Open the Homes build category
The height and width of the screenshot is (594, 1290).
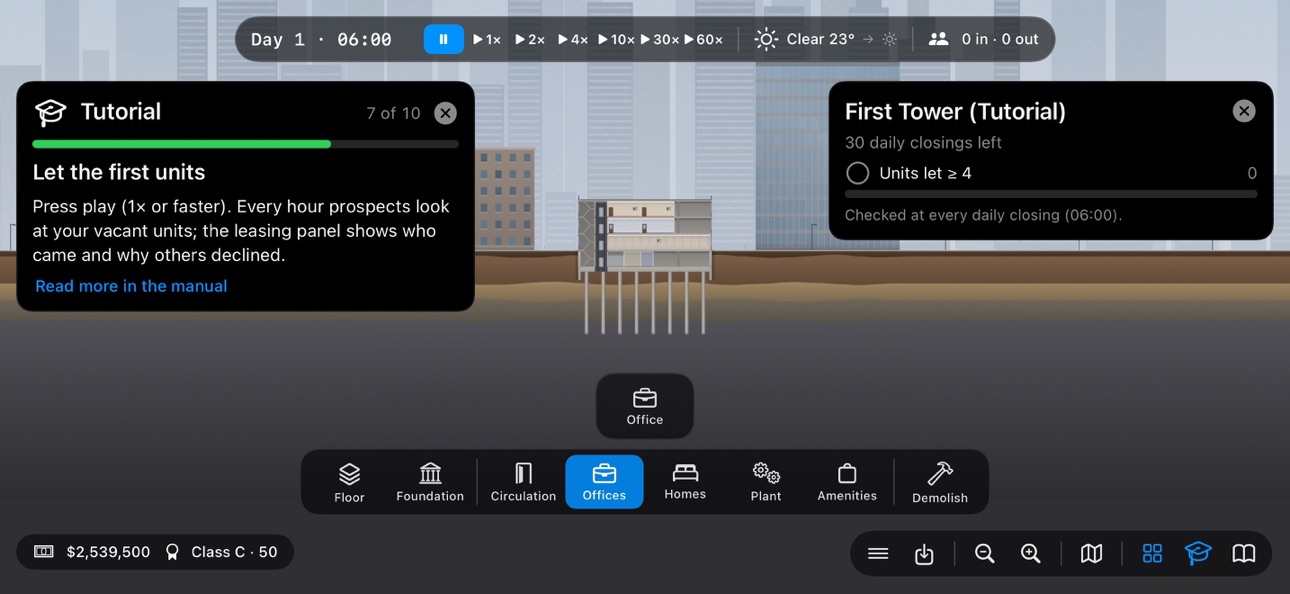click(x=685, y=482)
